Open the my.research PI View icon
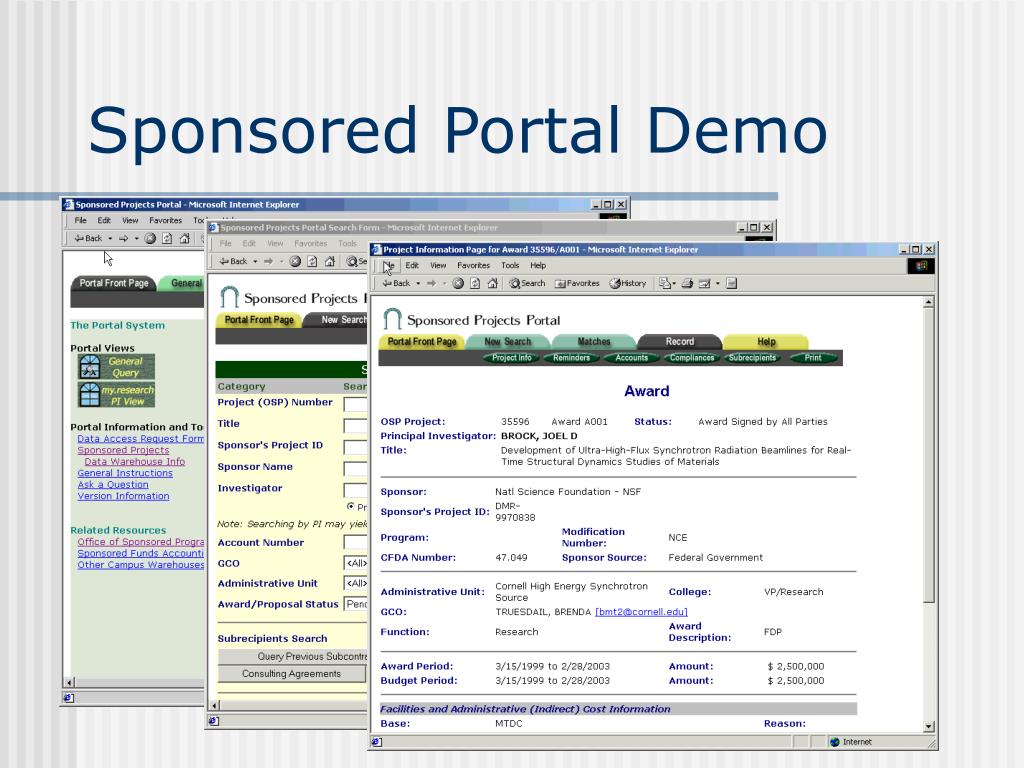 coord(116,395)
